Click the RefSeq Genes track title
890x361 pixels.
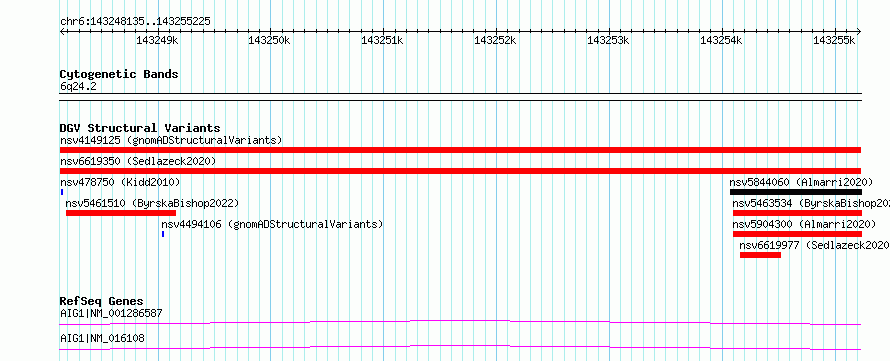tap(102, 301)
